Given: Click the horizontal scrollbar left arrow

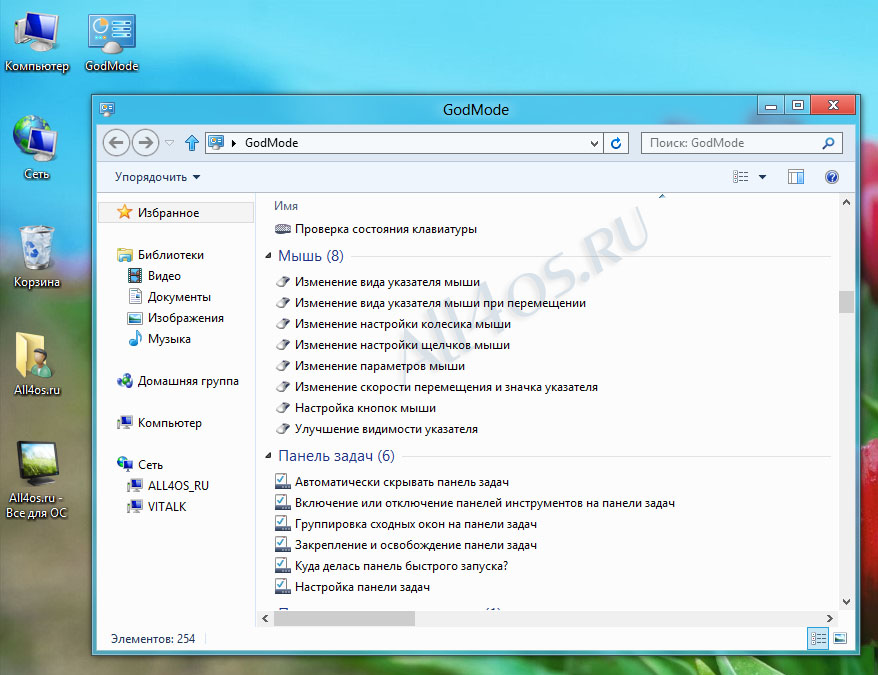Looking at the screenshot, I should 265,618.
